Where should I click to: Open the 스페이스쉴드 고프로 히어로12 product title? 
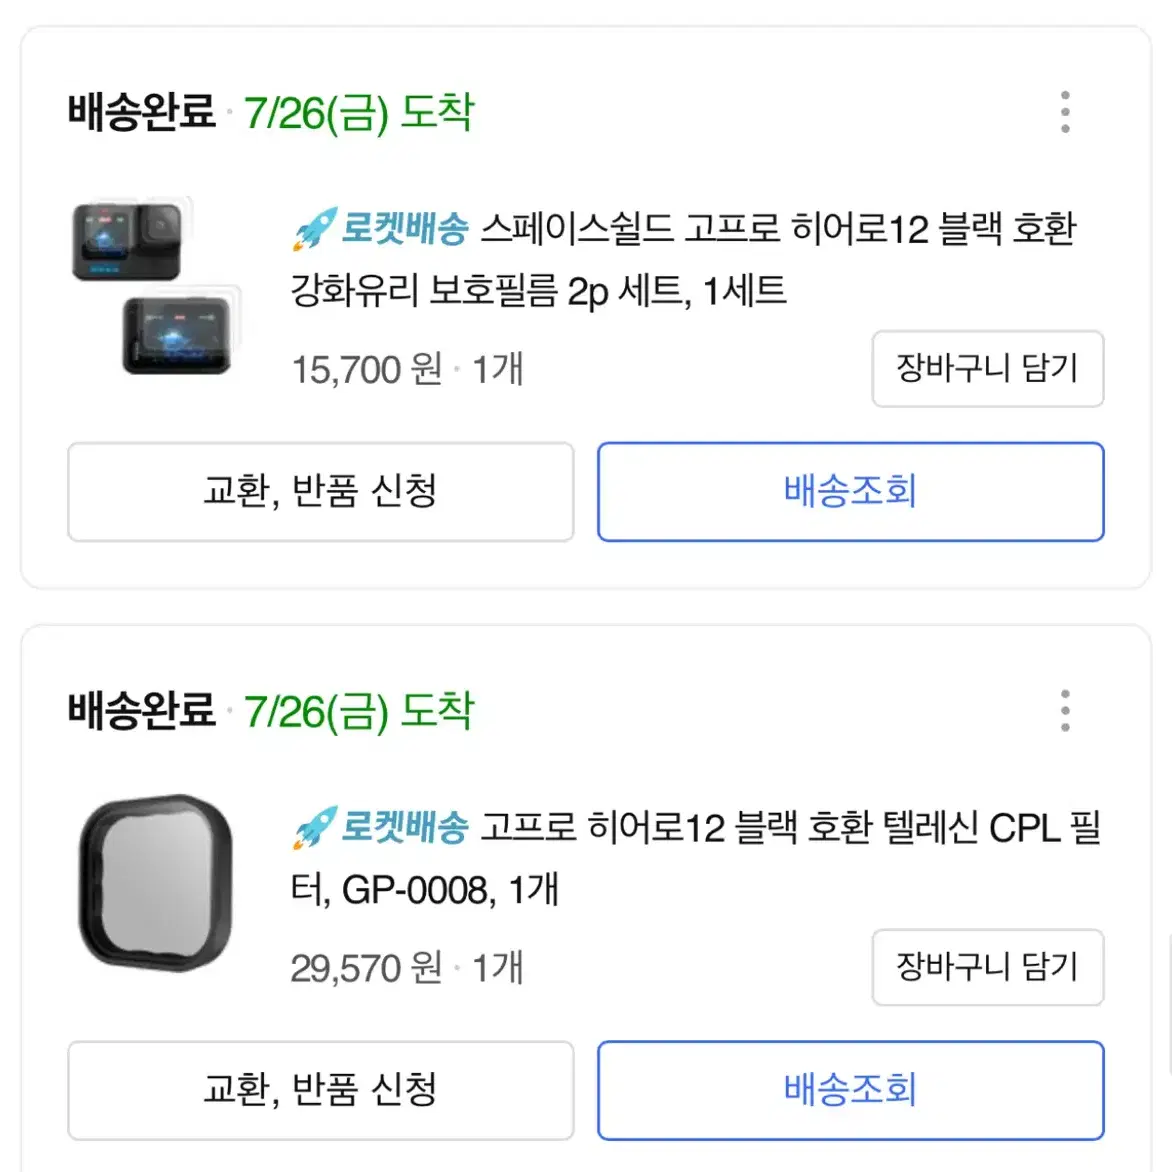684,259
